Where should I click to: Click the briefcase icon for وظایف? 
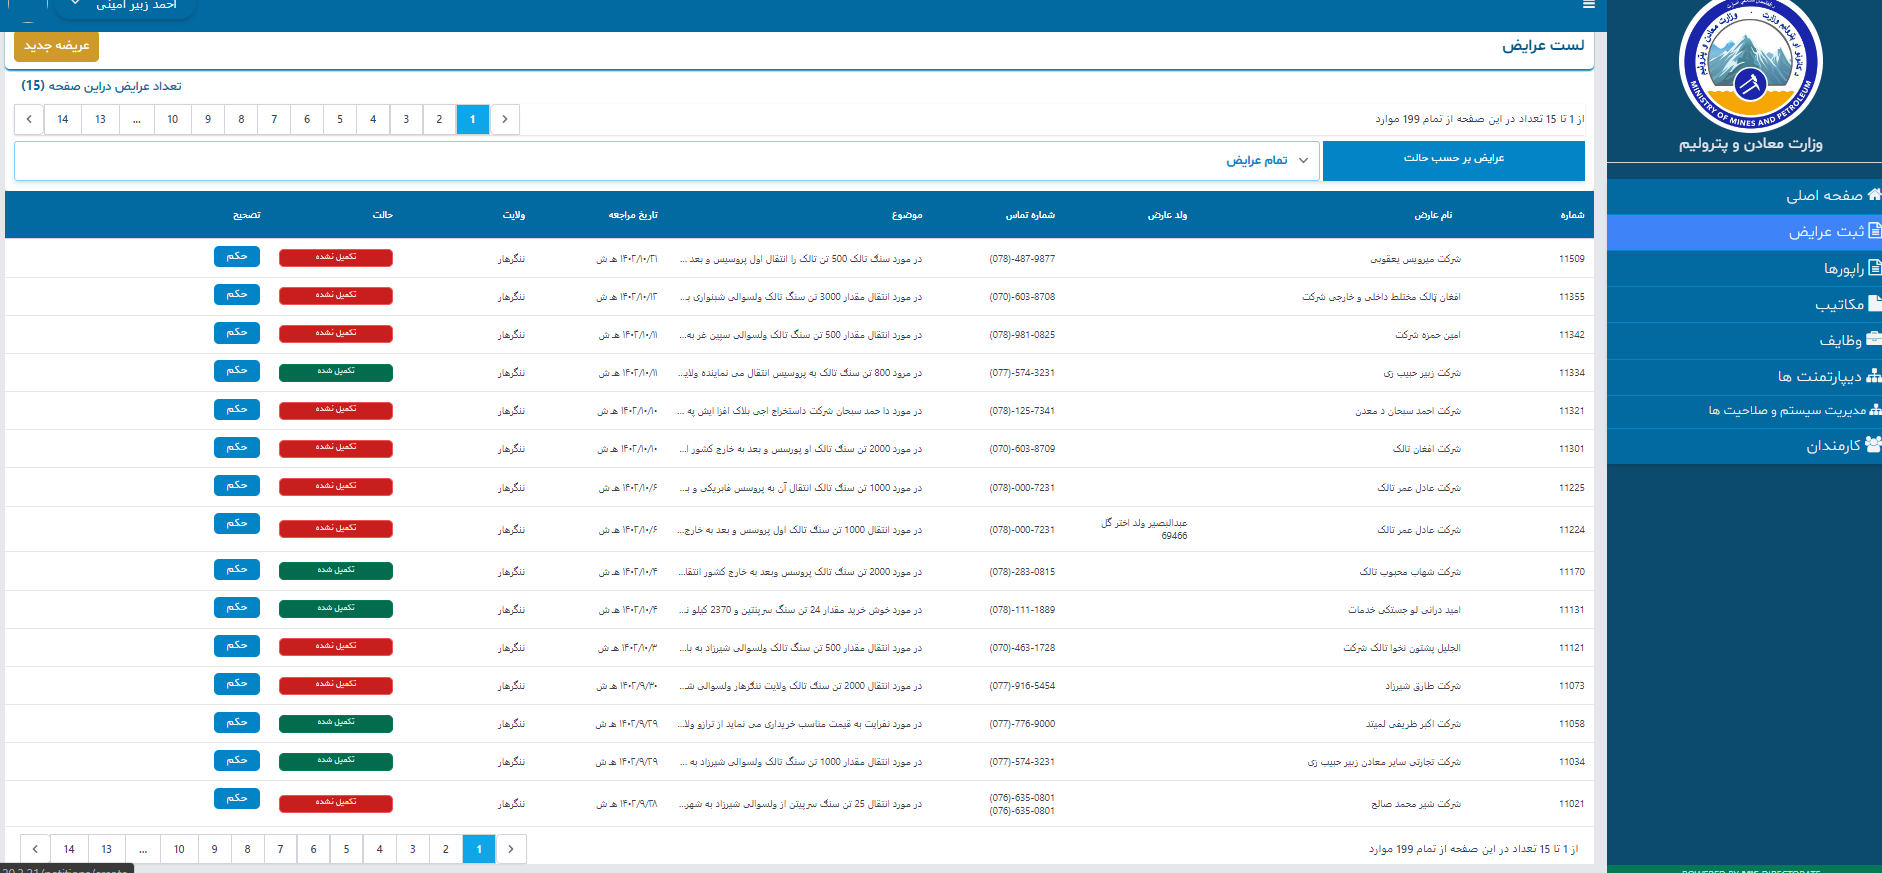1873,339
